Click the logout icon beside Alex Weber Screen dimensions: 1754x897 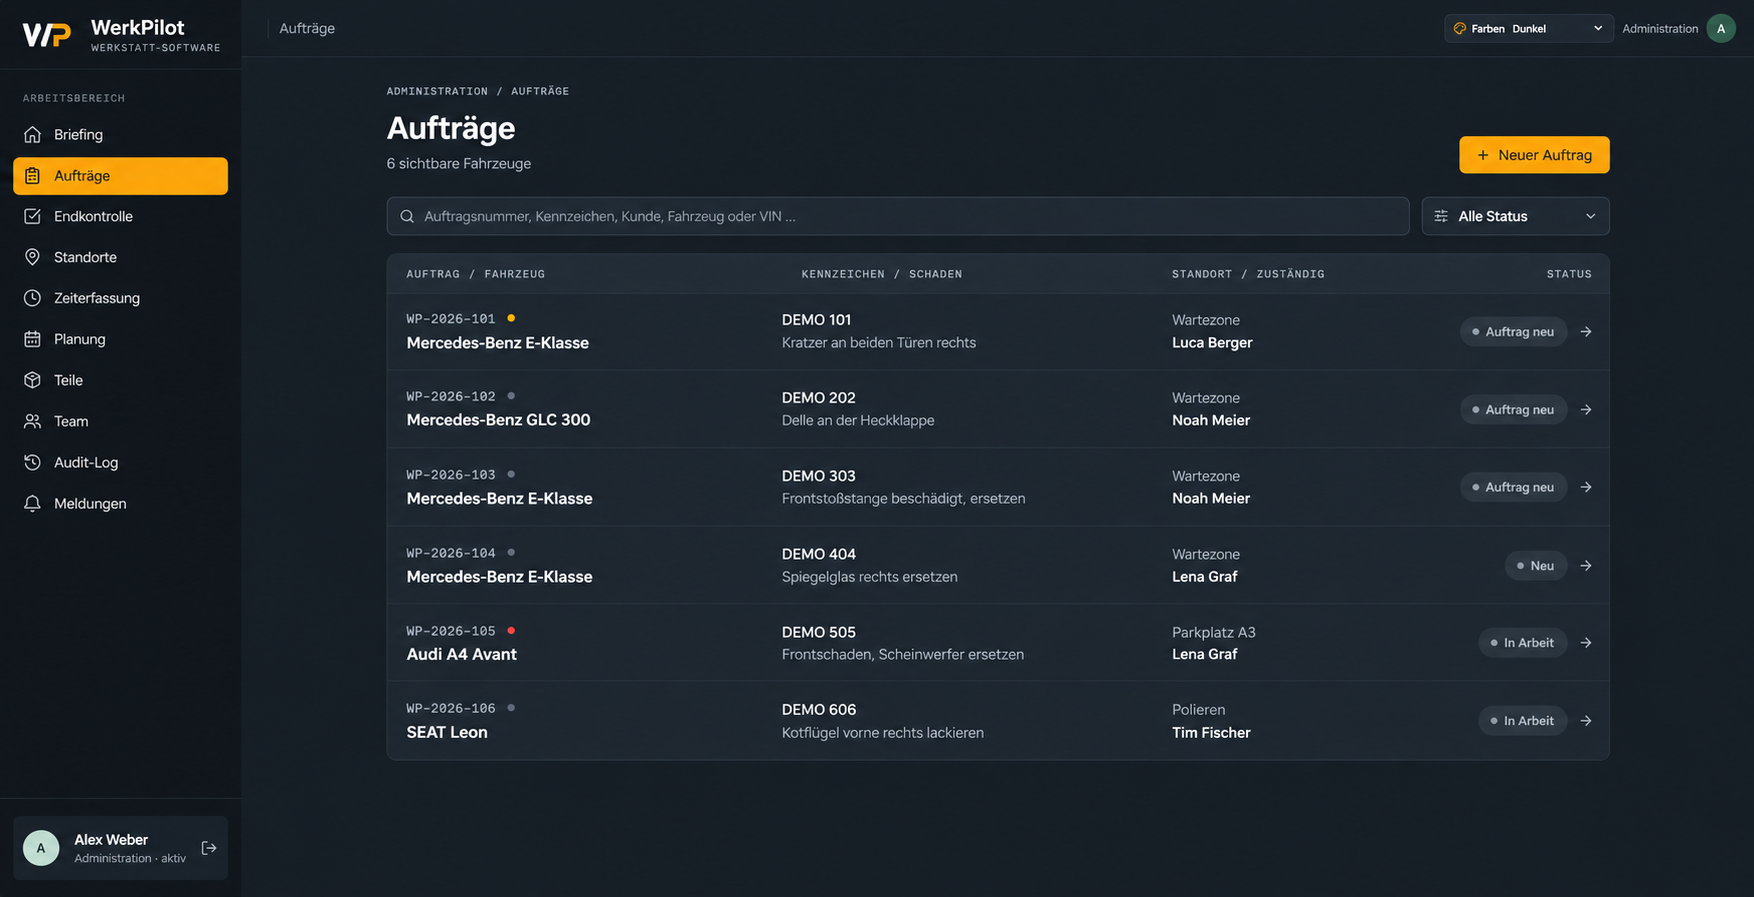coord(209,848)
